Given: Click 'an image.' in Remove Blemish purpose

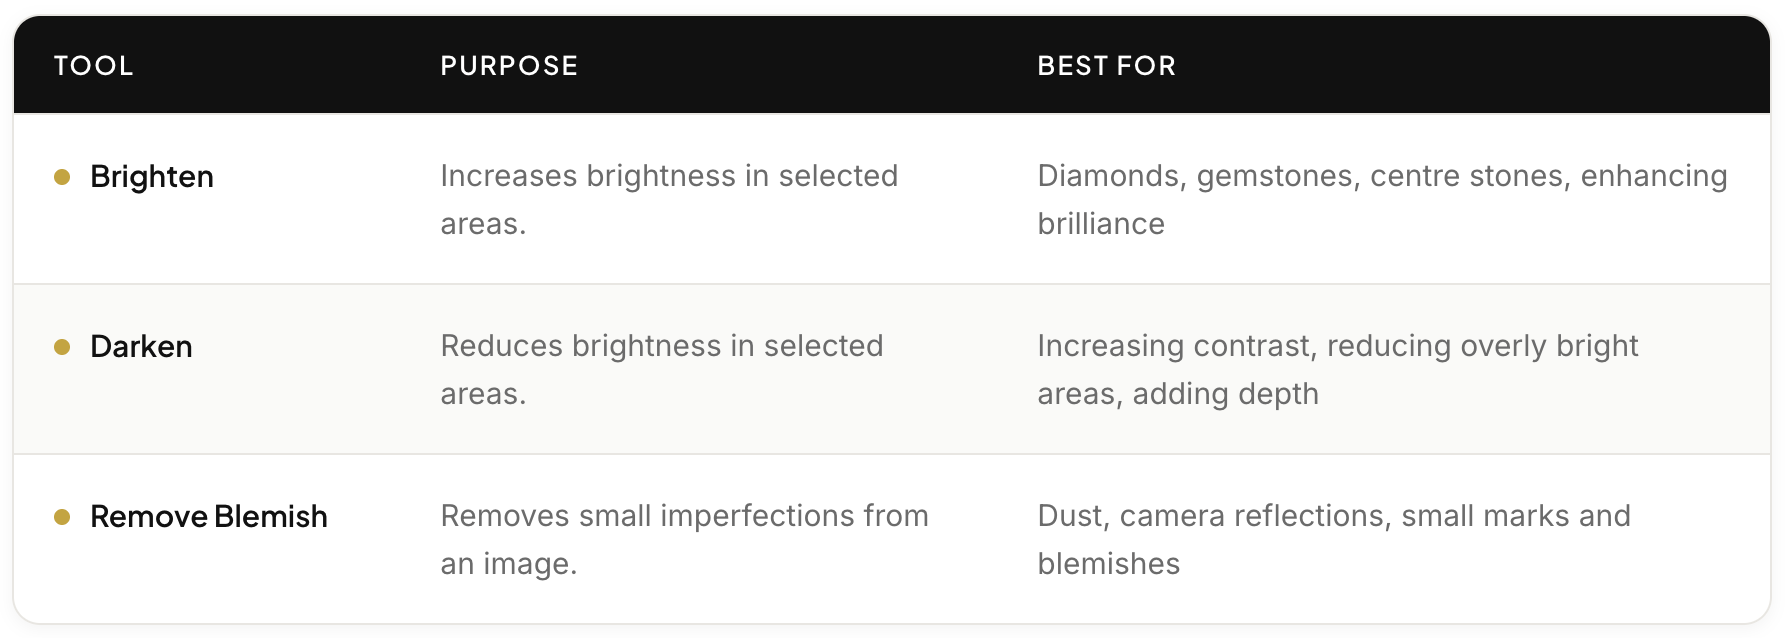Looking at the screenshot, I should [x=509, y=564].
